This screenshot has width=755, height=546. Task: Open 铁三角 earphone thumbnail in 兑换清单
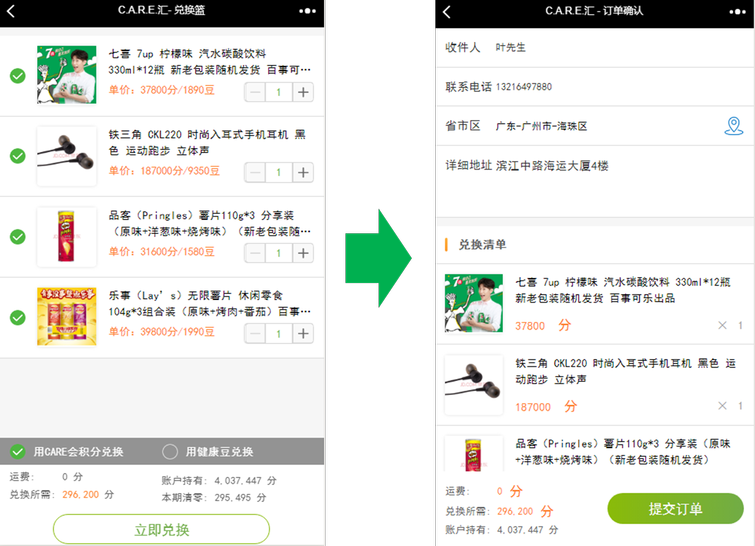click(x=474, y=385)
